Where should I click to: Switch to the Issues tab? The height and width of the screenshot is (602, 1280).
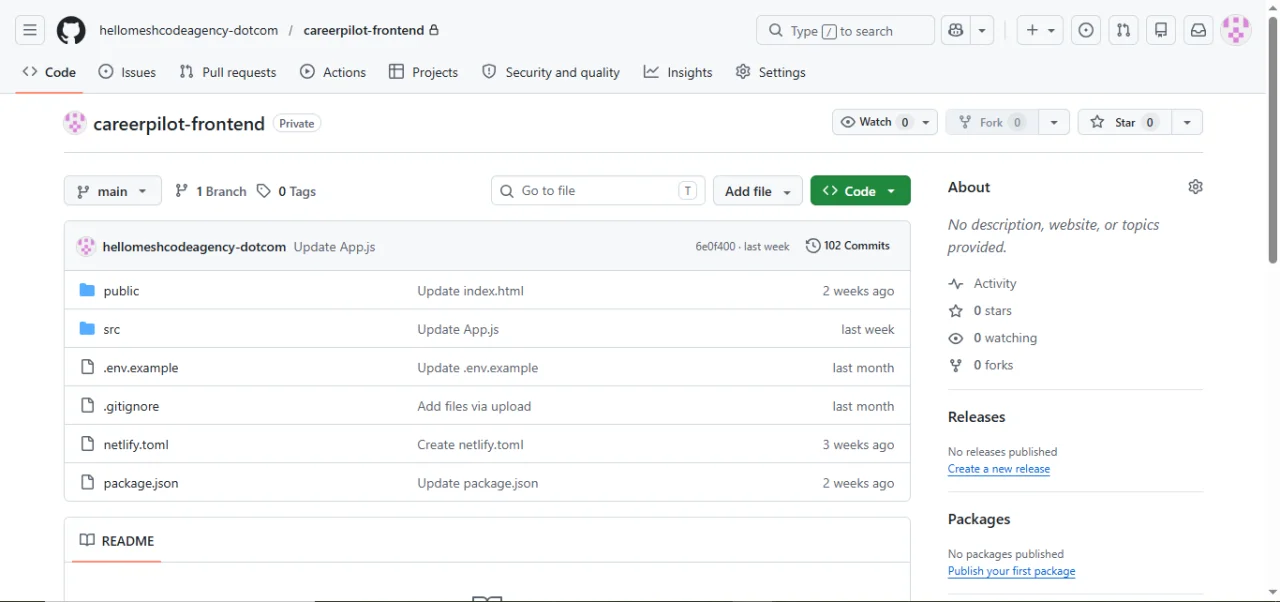127,72
